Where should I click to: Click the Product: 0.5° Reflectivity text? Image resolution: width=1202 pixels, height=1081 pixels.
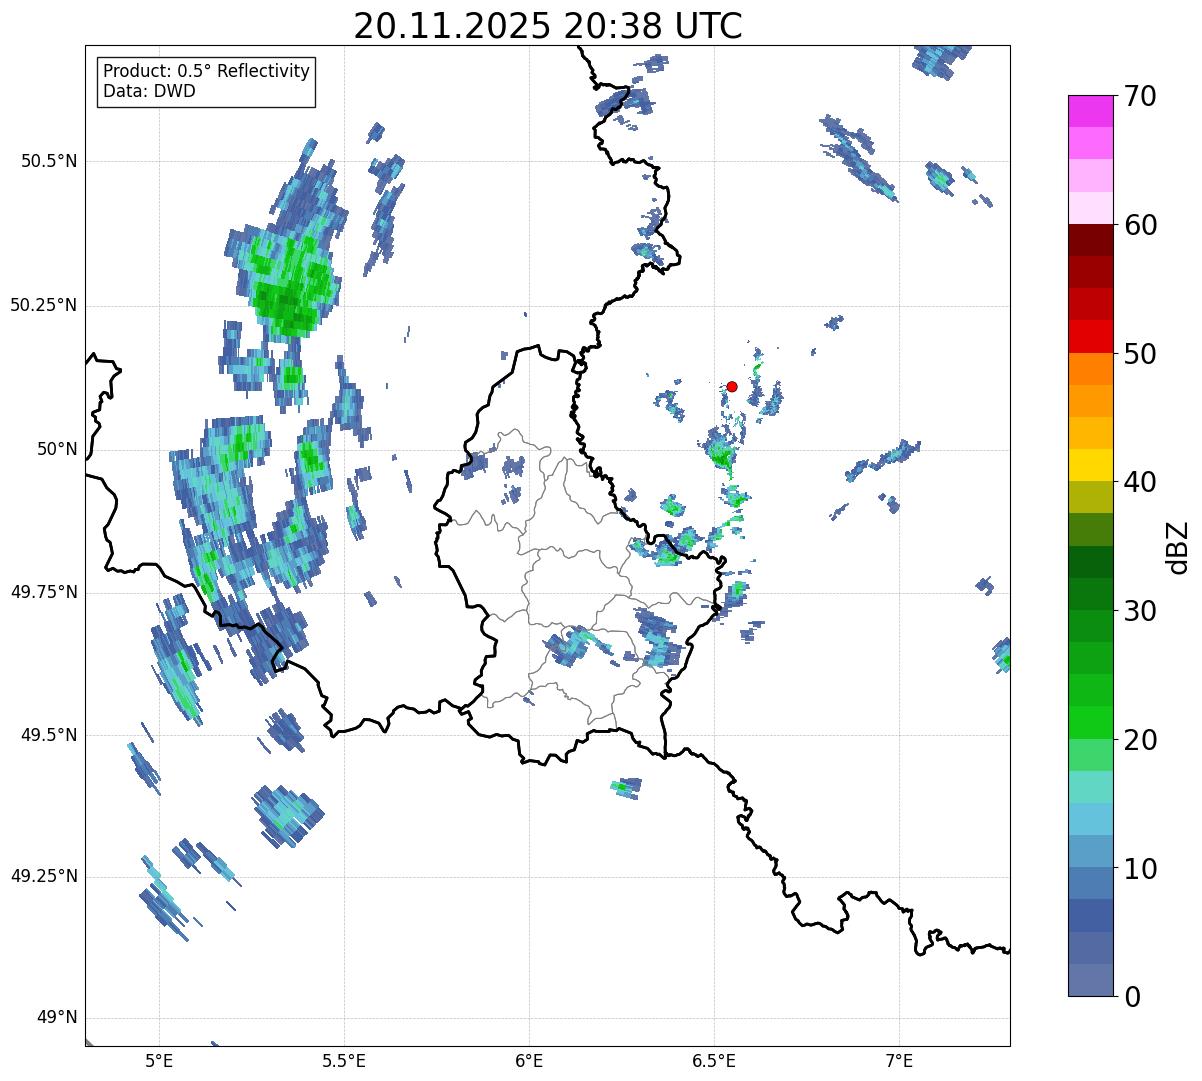pyautogui.click(x=207, y=72)
